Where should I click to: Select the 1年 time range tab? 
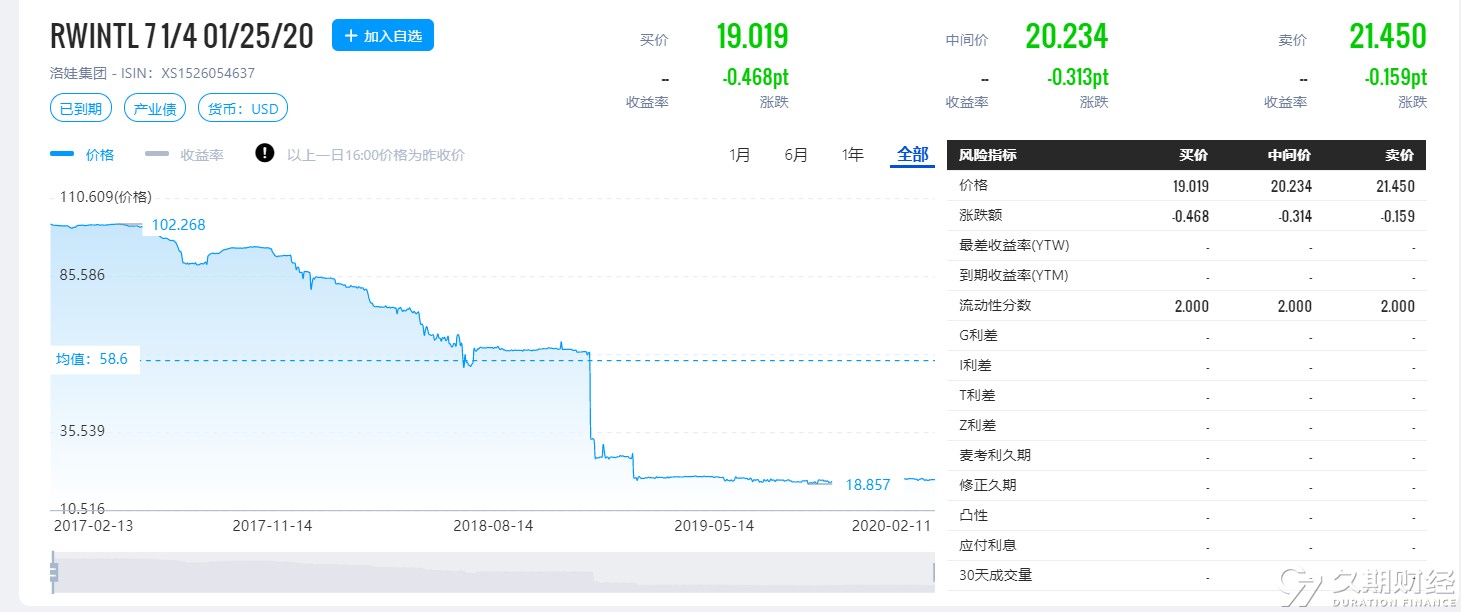point(852,154)
